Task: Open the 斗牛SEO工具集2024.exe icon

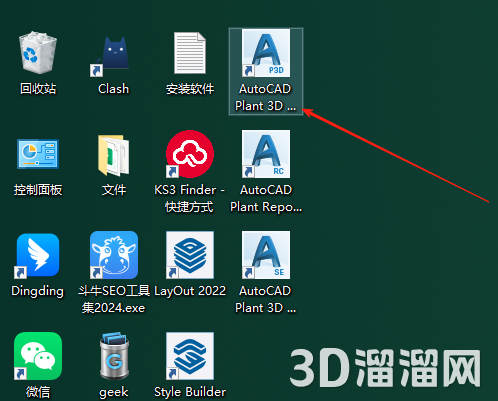Action: [x=114, y=255]
